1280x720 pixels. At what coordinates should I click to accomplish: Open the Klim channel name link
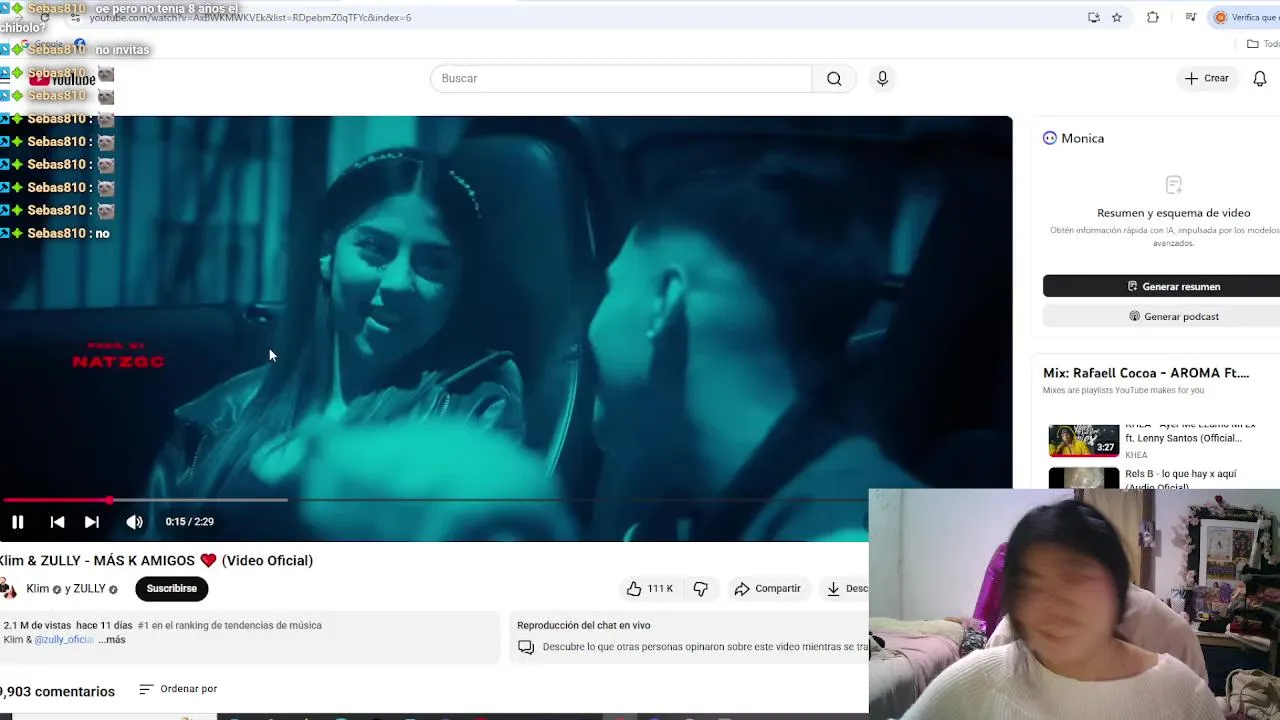(37, 589)
